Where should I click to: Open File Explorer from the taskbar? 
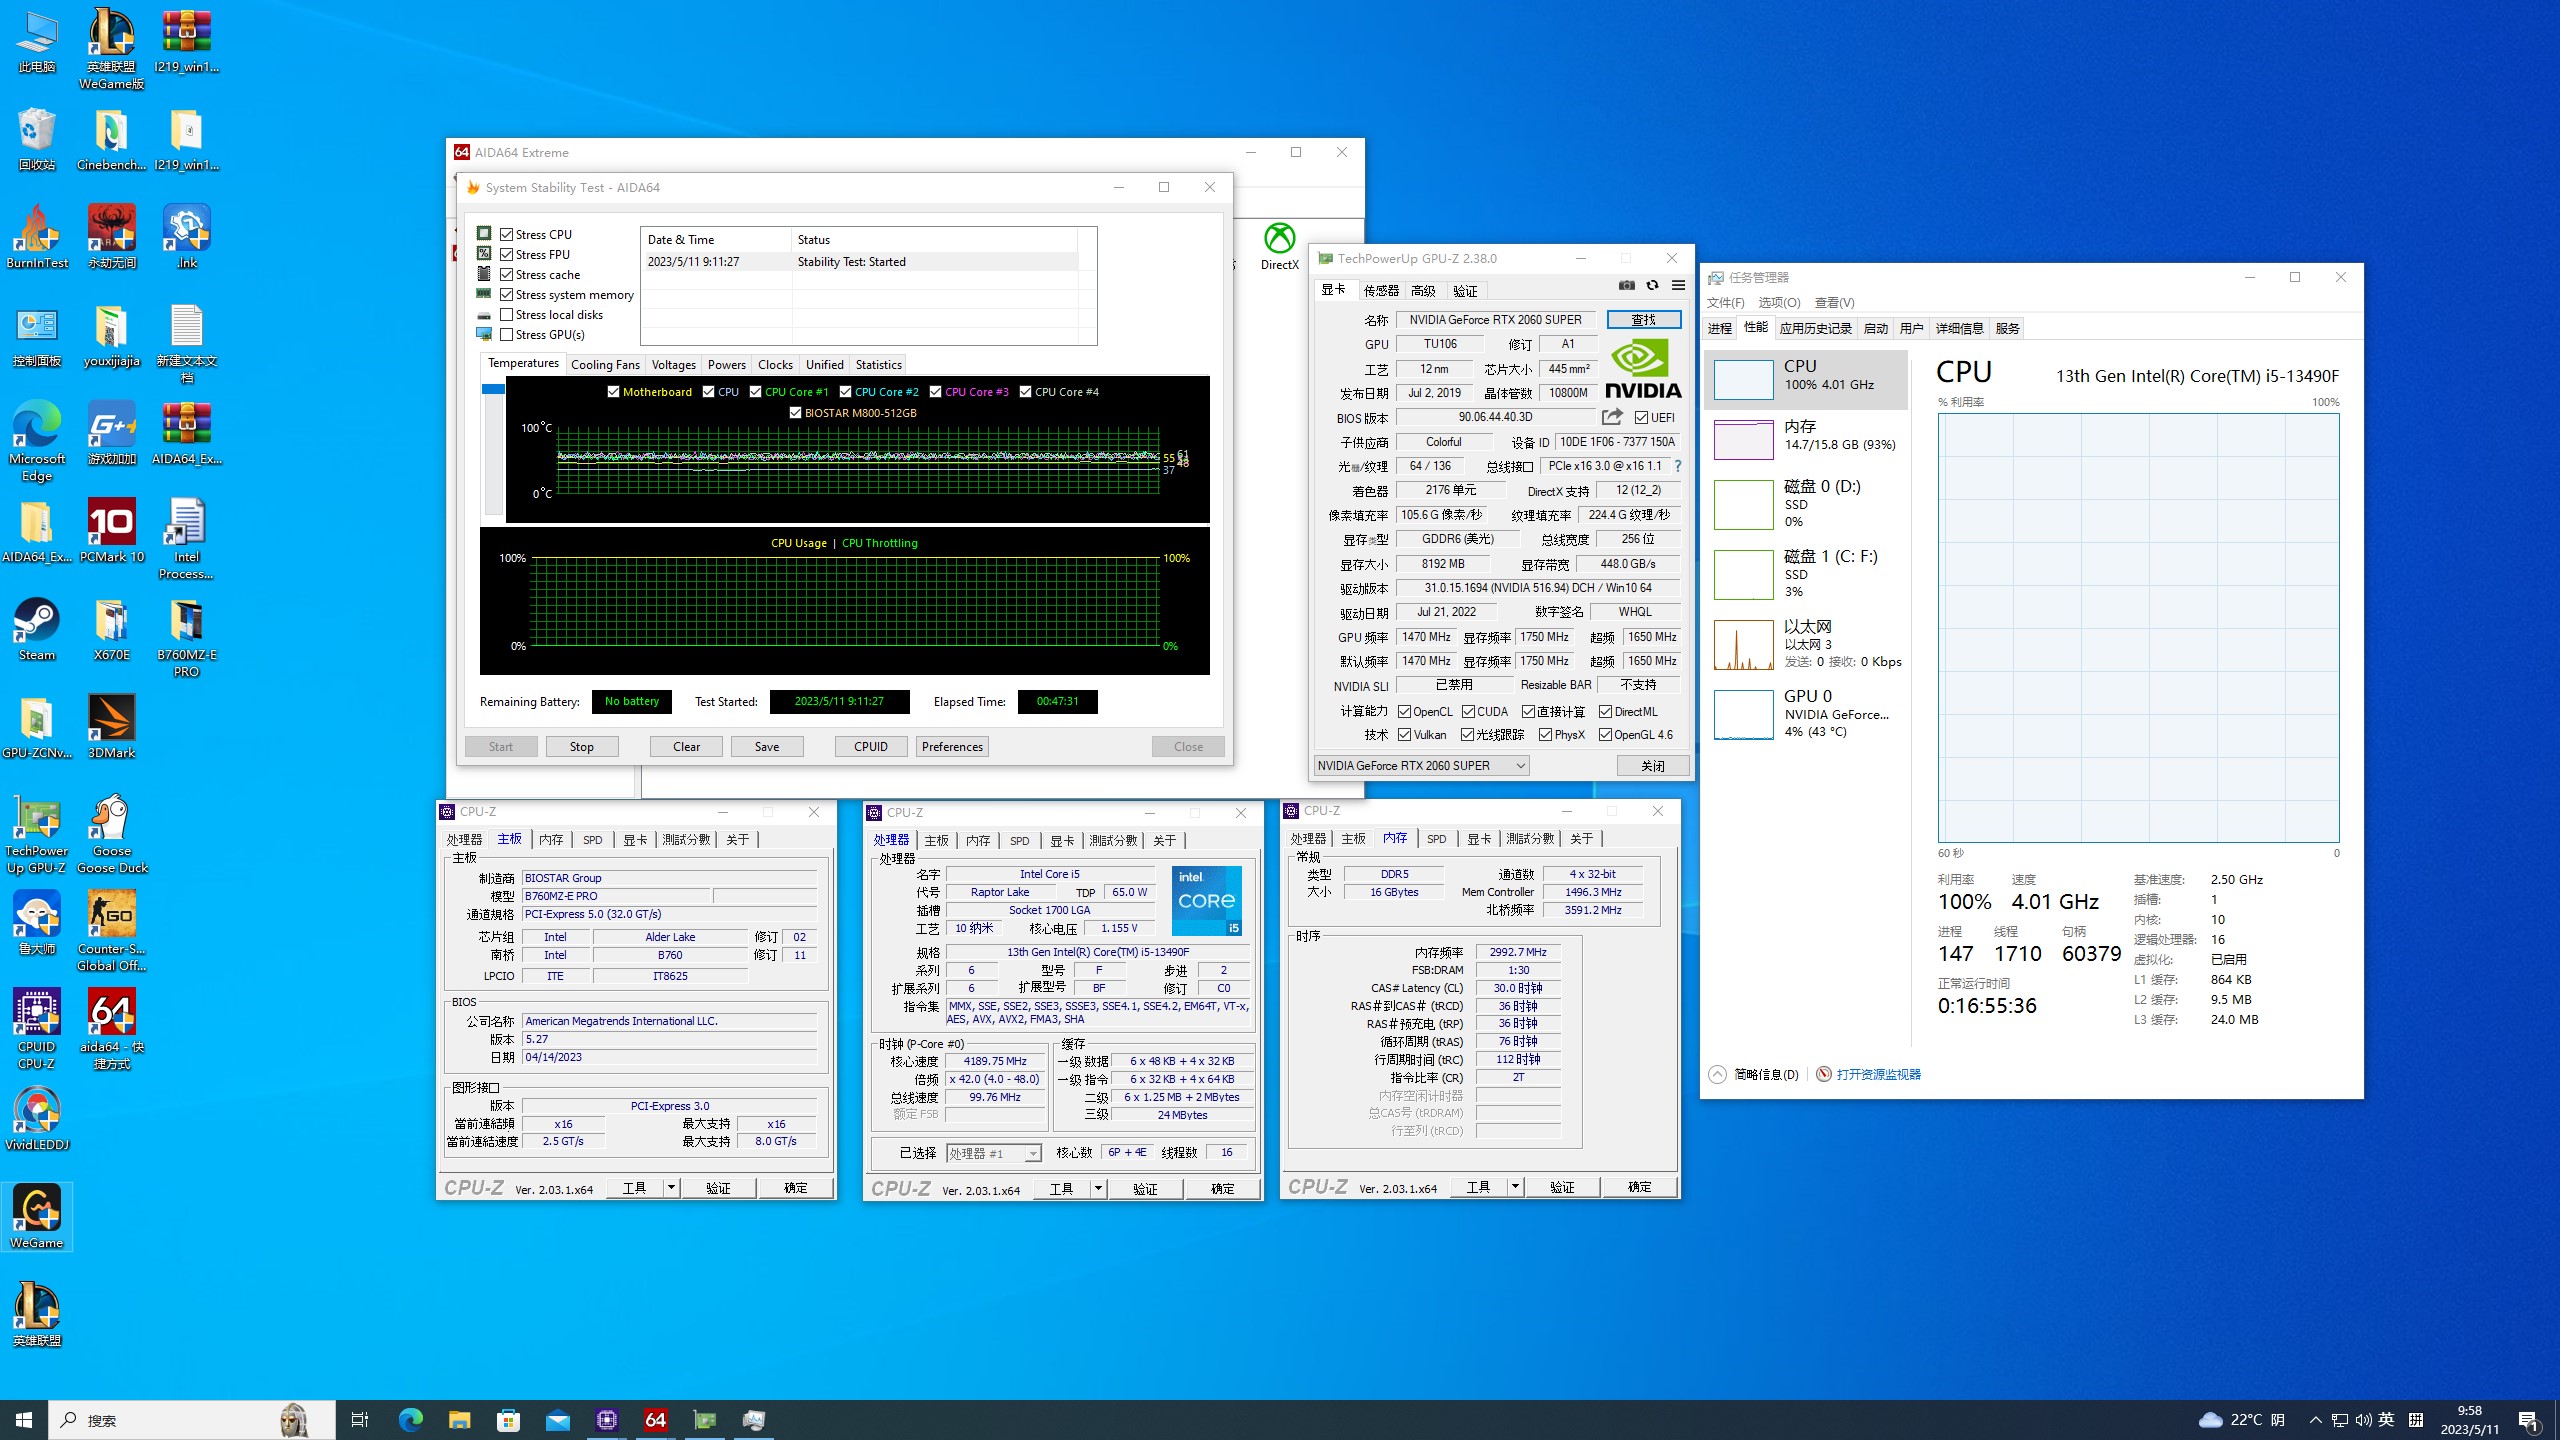pos(459,1420)
